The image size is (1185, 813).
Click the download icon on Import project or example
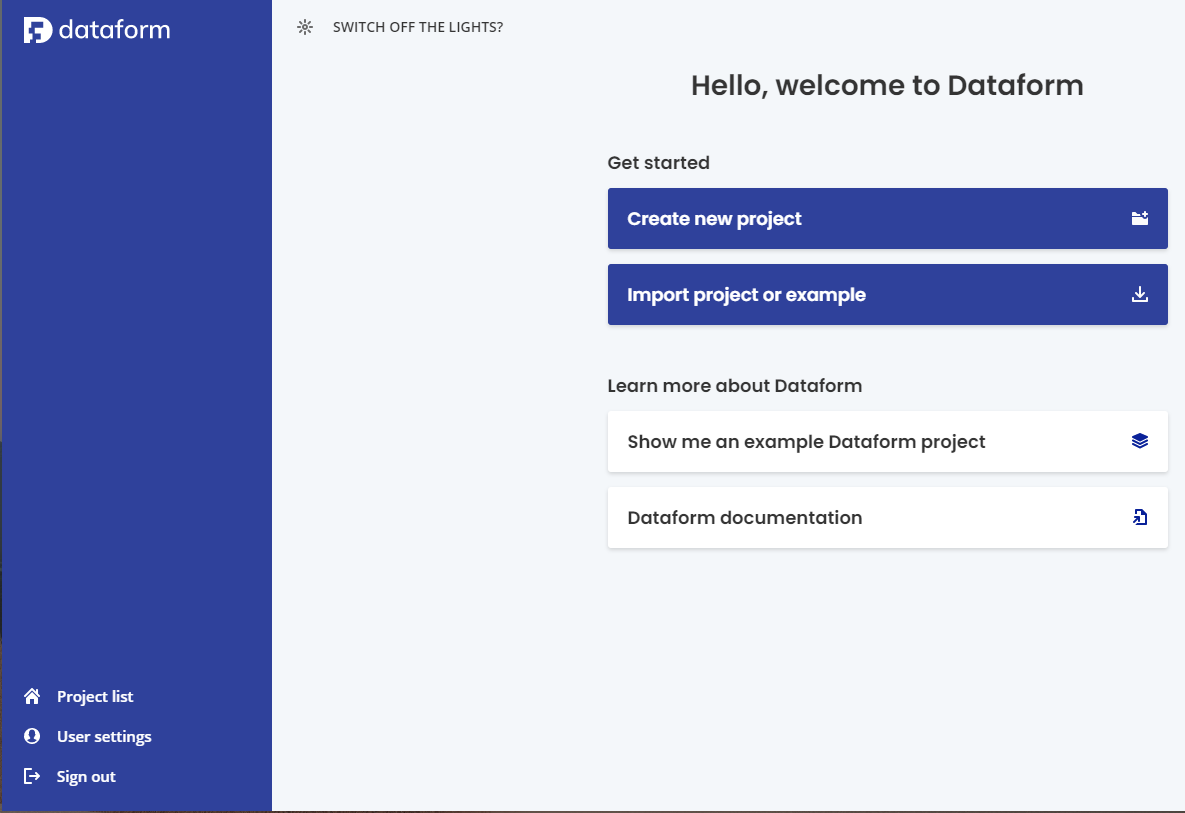pos(1140,294)
